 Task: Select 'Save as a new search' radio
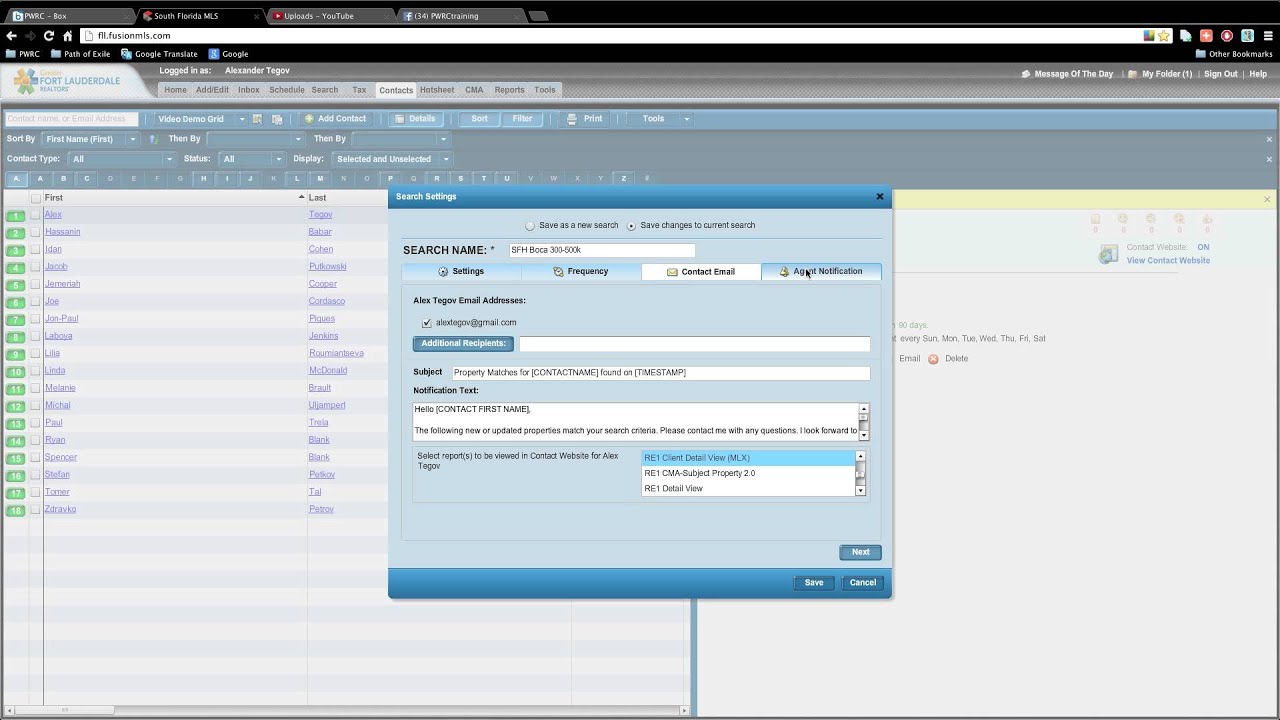click(530, 226)
